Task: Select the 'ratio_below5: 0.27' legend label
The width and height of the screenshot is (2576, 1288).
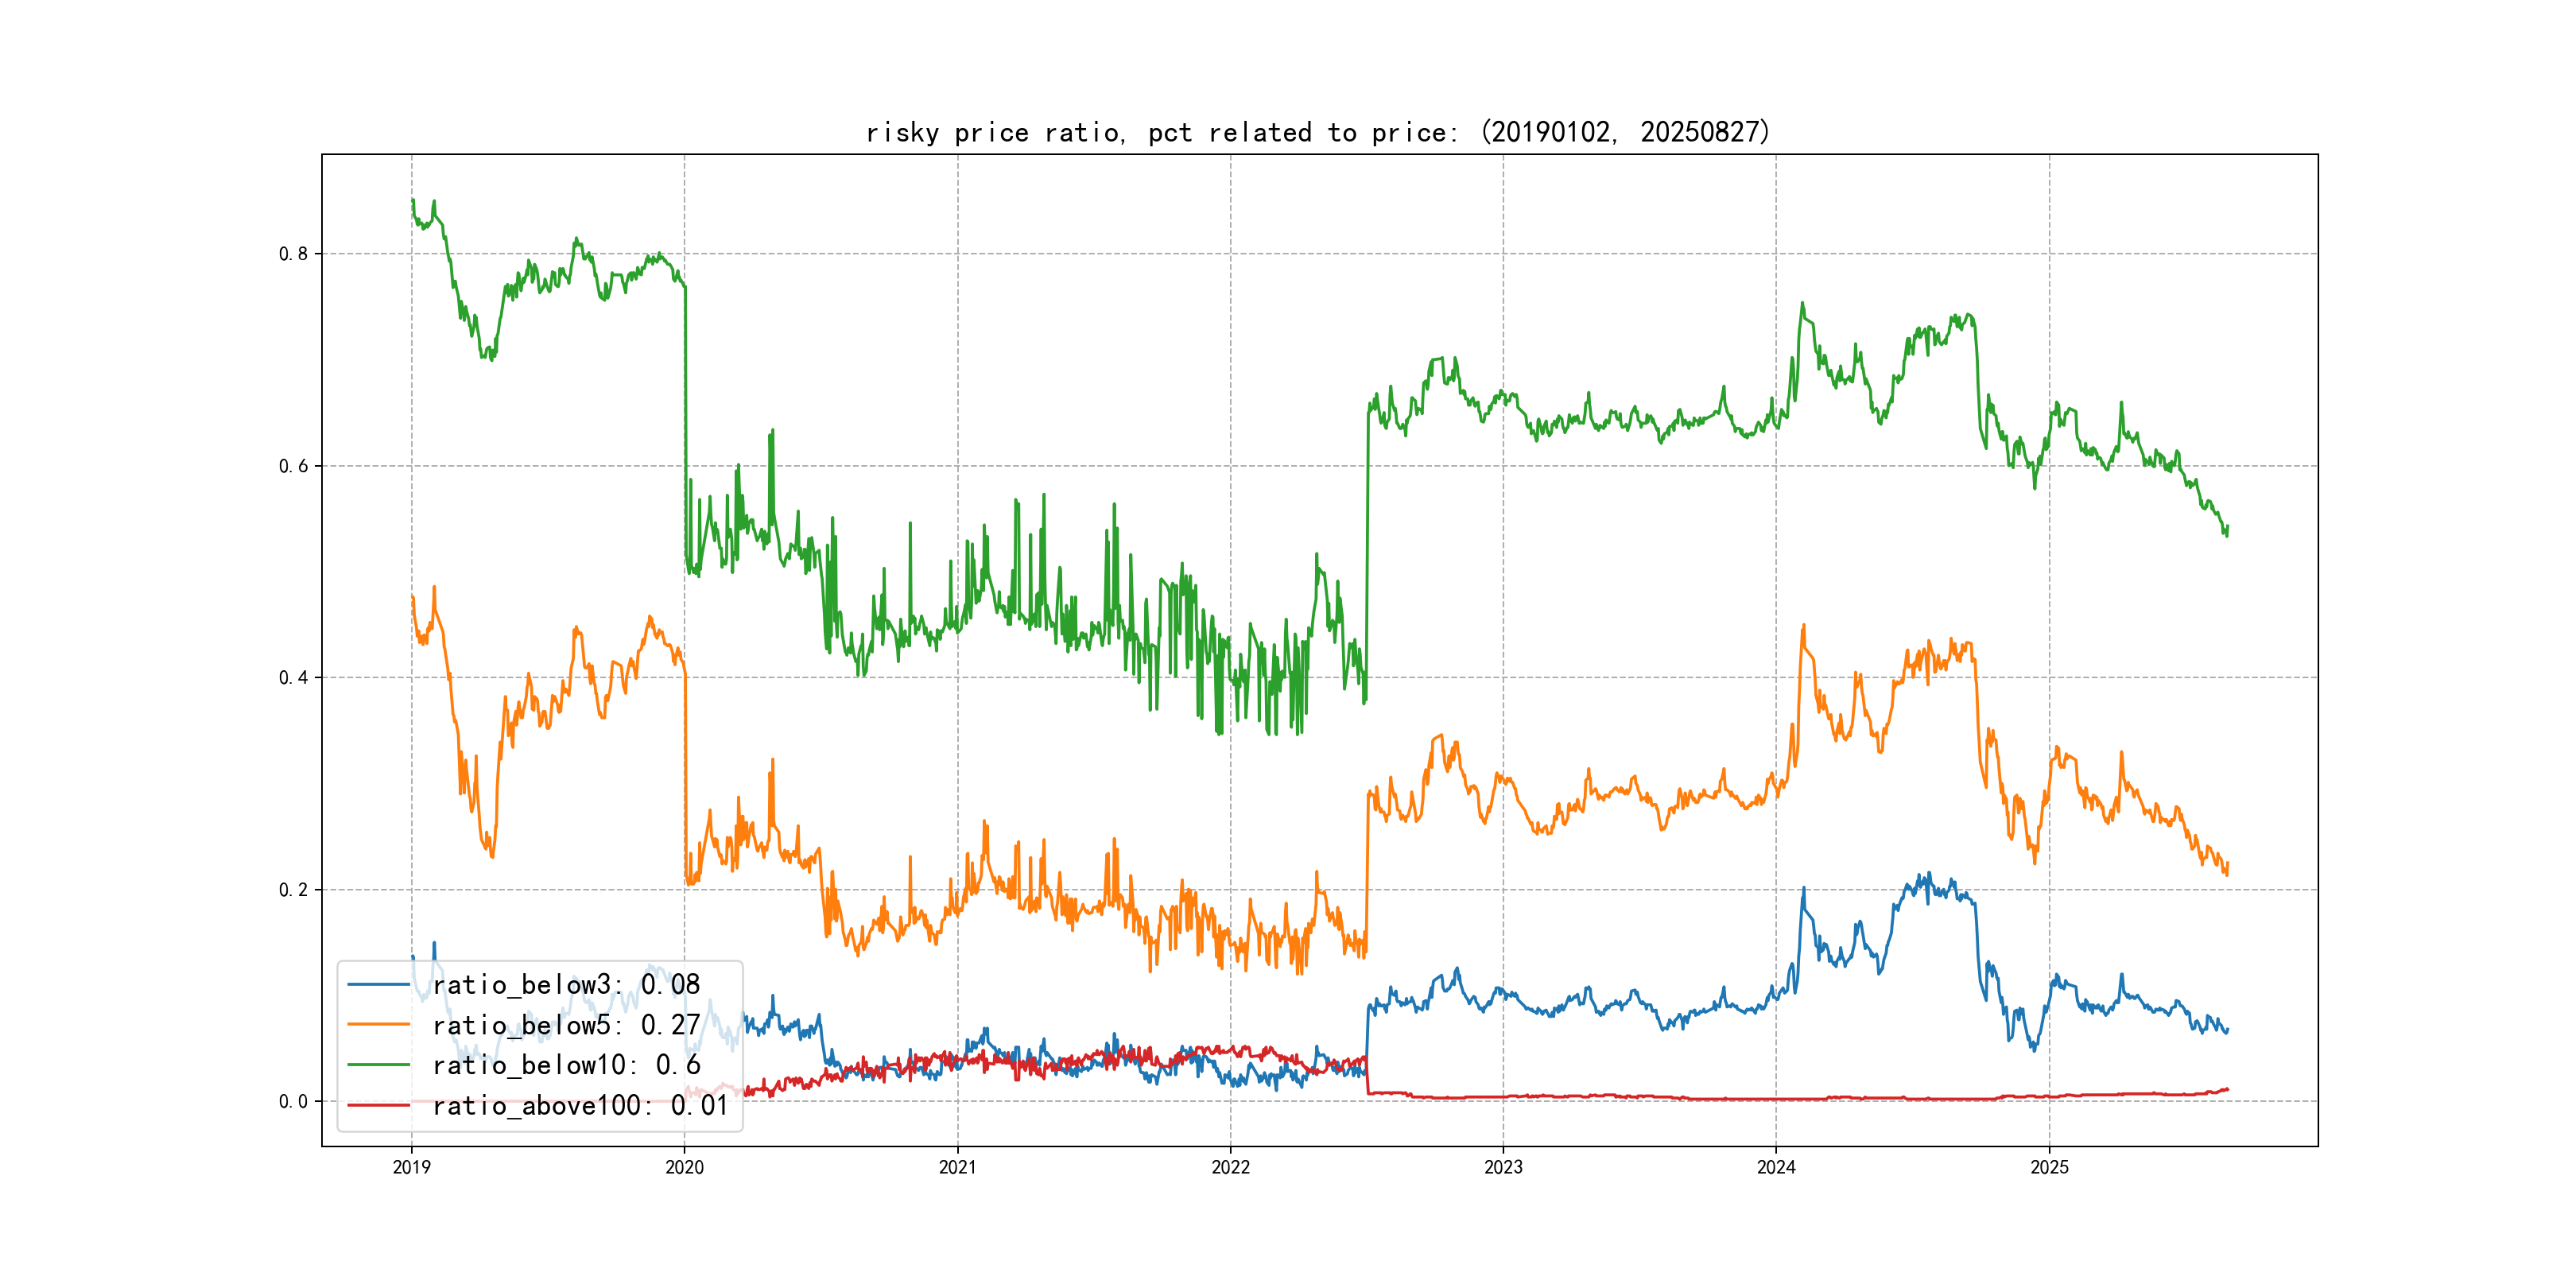Action: [566, 1025]
